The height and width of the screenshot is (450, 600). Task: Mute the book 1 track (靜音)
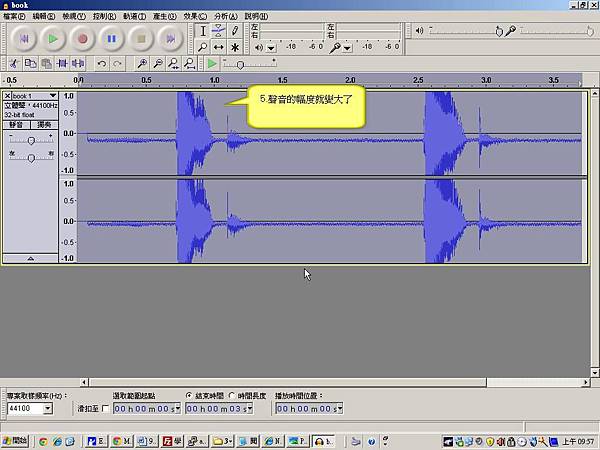point(17,125)
